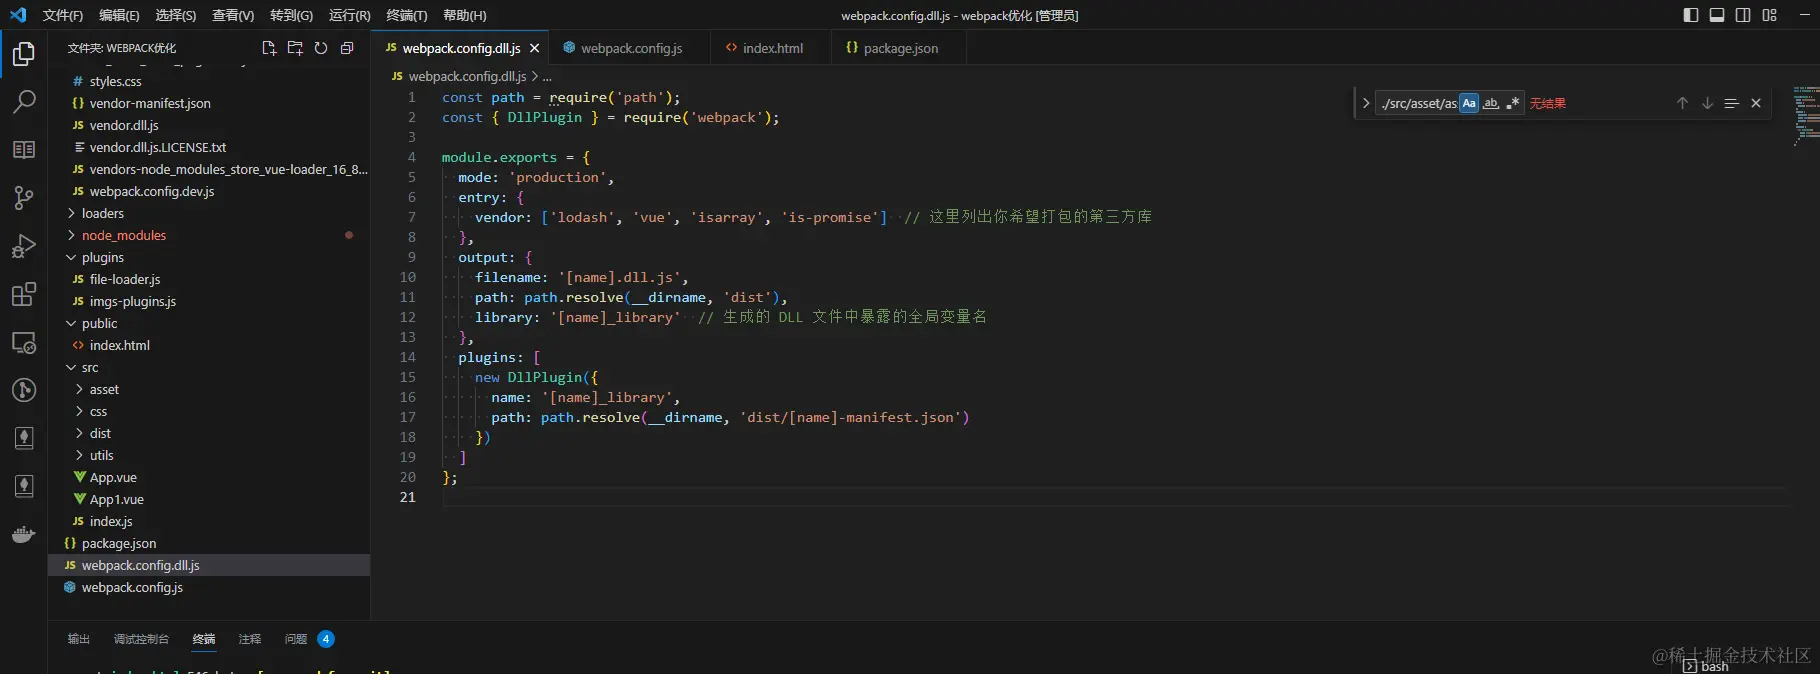
Task: Toggle Match Whole Word in find widget
Action: pyautogui.click(x=1491, y=103)
